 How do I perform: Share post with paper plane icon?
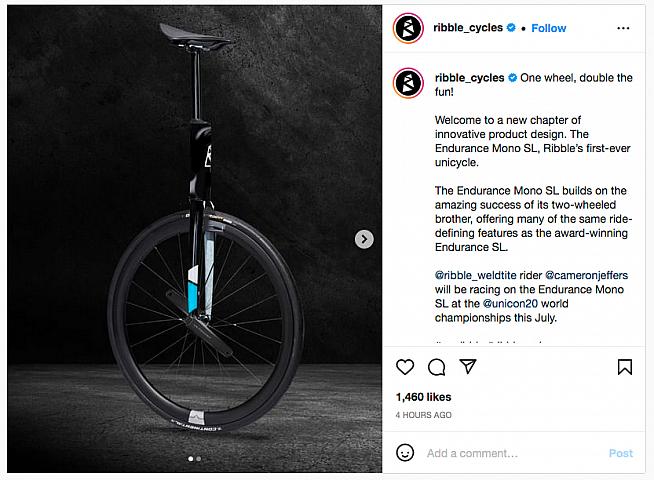[465, 367]
